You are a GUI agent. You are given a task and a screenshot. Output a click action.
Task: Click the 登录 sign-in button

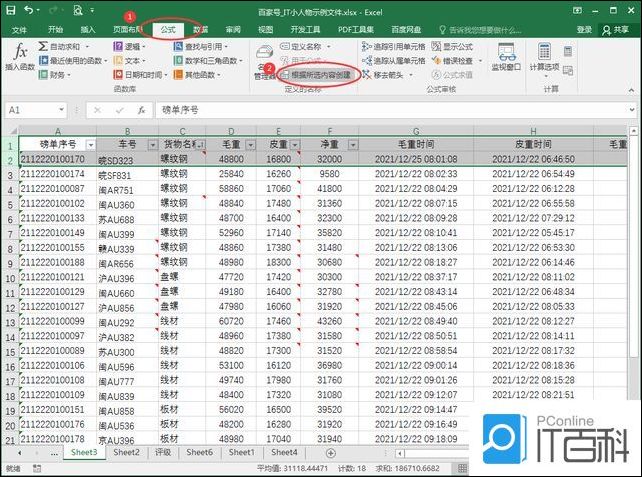pyautogui.click(x=584, y=30)
